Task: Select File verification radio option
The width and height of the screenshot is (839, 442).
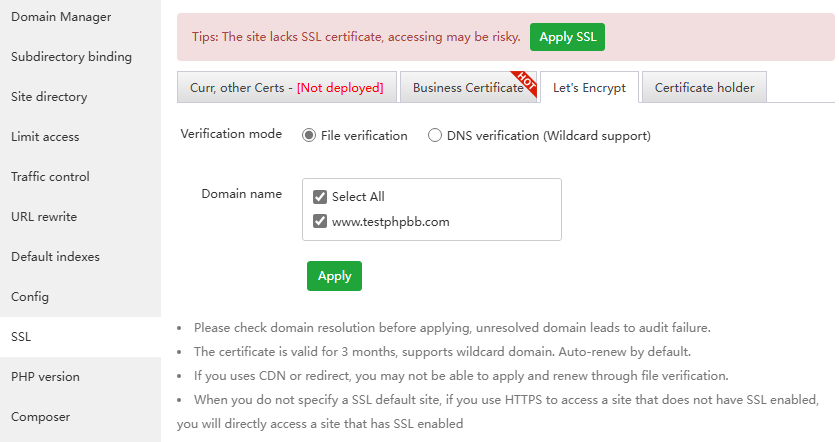Action: pyautogui.click(x=309, y=135)
